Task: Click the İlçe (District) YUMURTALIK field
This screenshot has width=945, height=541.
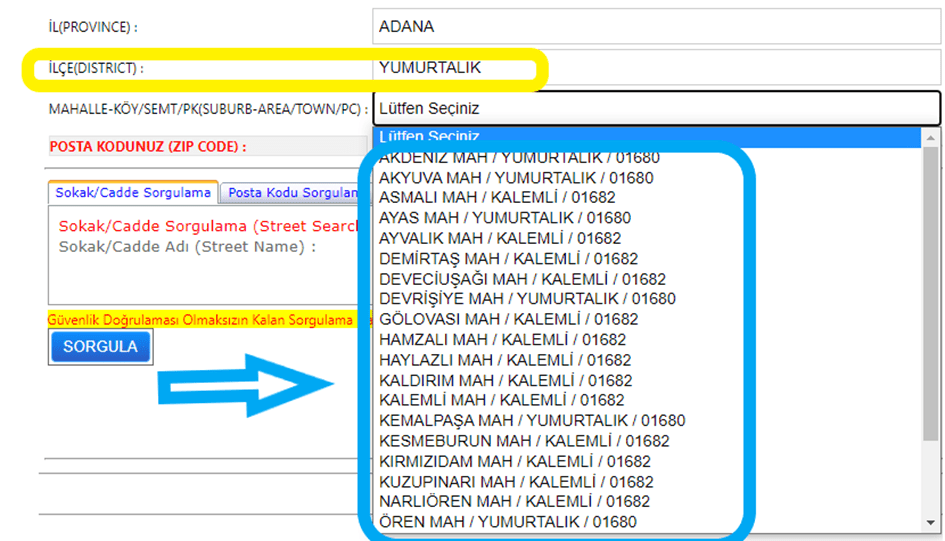Action: [655, 69]
